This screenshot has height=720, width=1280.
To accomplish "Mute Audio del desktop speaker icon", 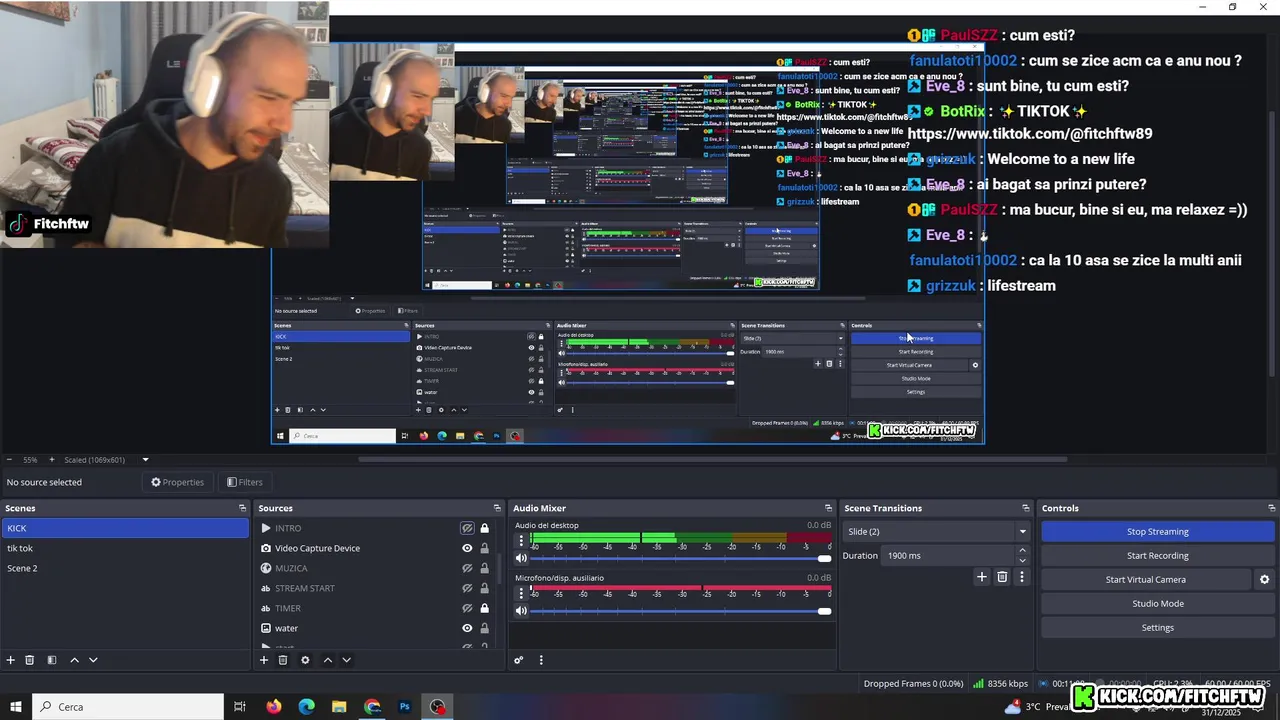I will (x=521, y=558).
